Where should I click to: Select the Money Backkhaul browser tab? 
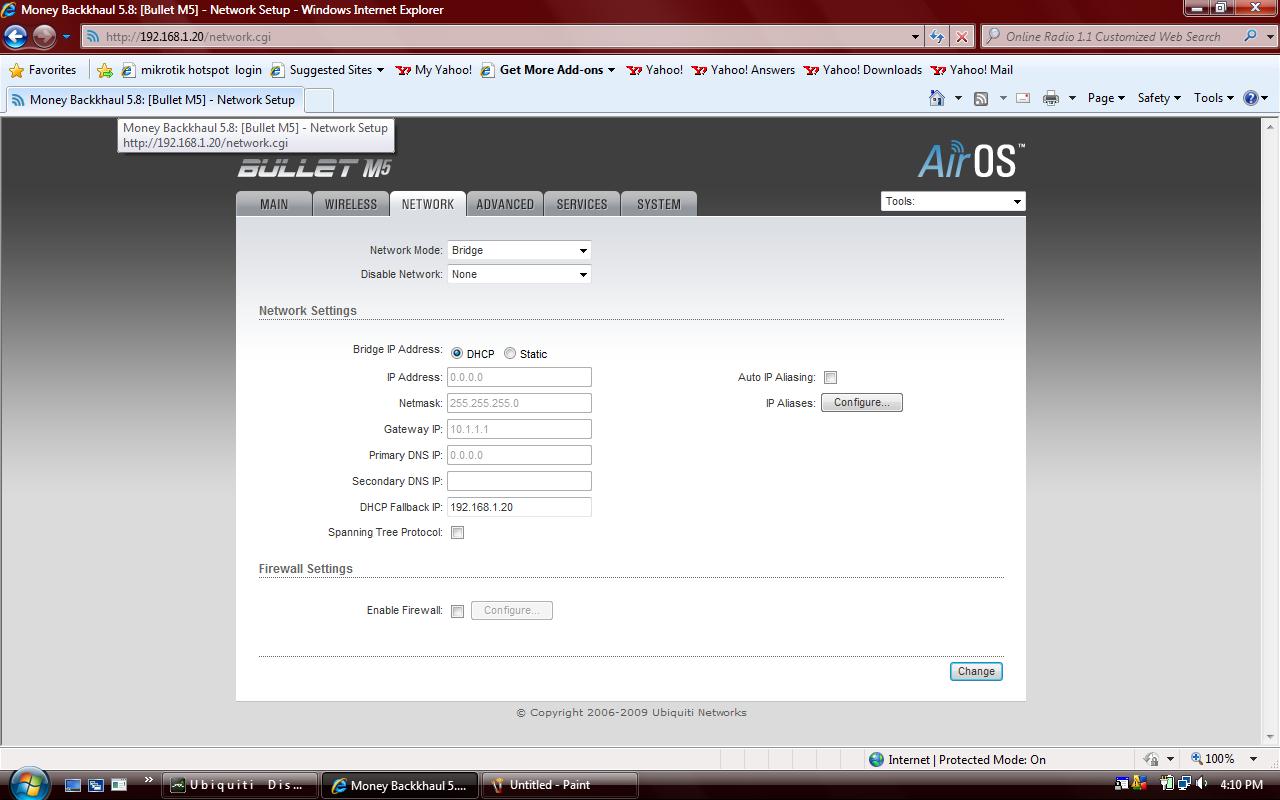pyautogui.click(x=153, y=100)
